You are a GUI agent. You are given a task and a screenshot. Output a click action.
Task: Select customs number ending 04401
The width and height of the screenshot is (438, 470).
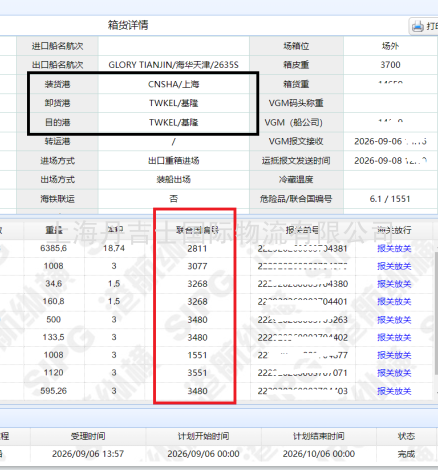pyautogui.click(x=302, y=302)
